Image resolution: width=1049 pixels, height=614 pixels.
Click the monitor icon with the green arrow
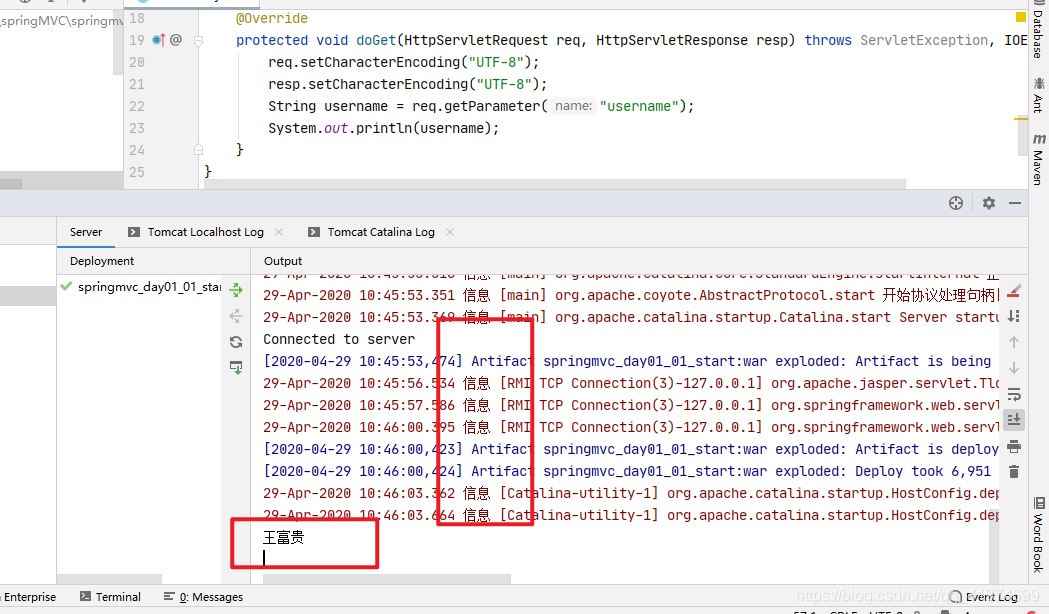pyautogui.click(x=235, y=367)
